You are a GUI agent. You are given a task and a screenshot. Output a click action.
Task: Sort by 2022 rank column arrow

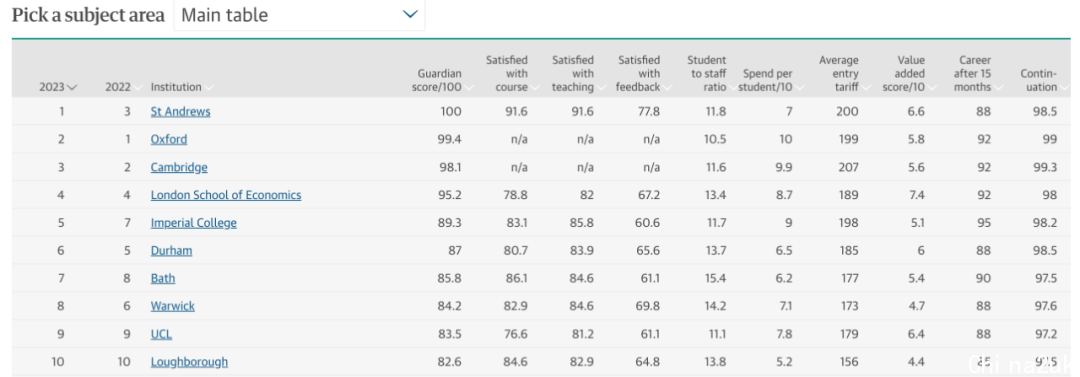(138, 88)
